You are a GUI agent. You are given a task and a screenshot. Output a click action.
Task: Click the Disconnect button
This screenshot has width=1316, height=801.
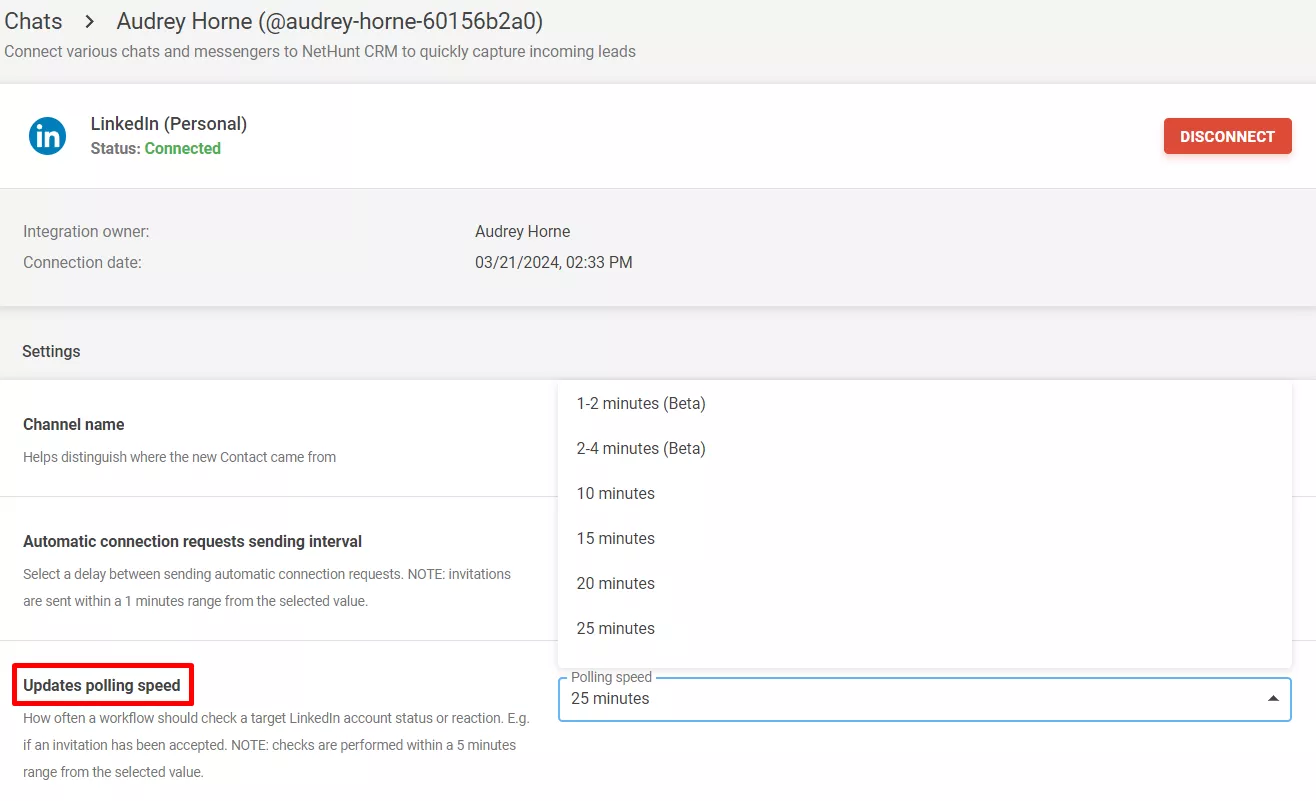pyautogui.click(x=1227, y=136)
